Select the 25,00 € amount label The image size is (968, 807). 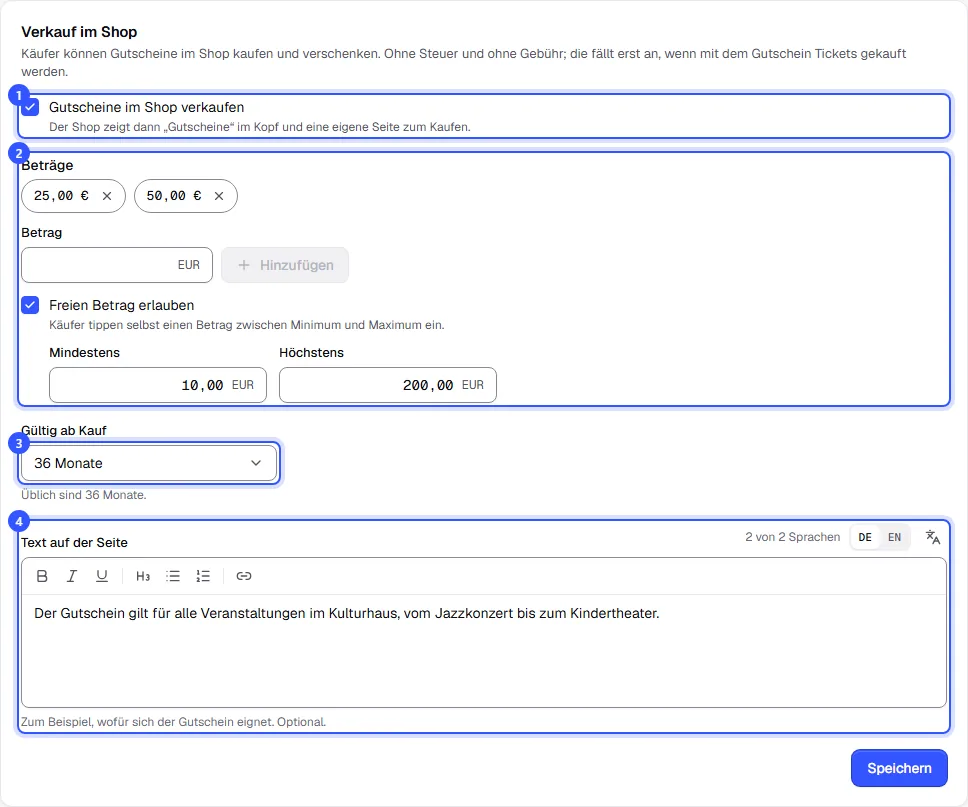[61, 196]
